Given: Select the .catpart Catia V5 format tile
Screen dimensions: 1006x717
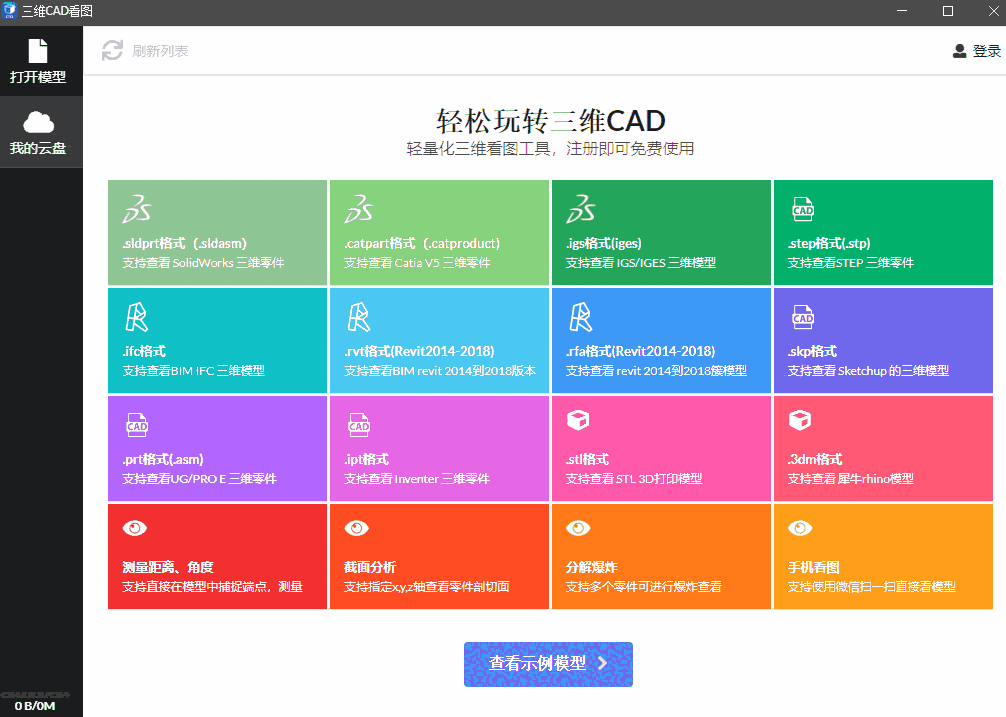Looking at the screenshot, I should (x=439, y=232).
